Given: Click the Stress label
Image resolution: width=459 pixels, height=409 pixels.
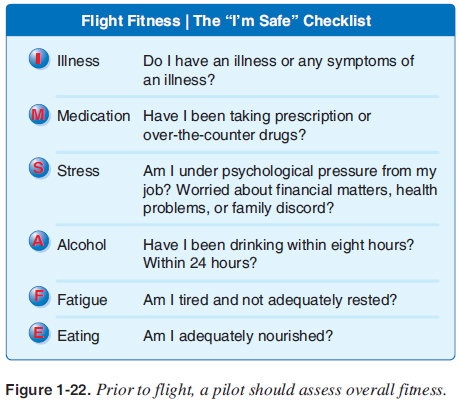Looking at the screenshot, I should click(x=78, y=171).
